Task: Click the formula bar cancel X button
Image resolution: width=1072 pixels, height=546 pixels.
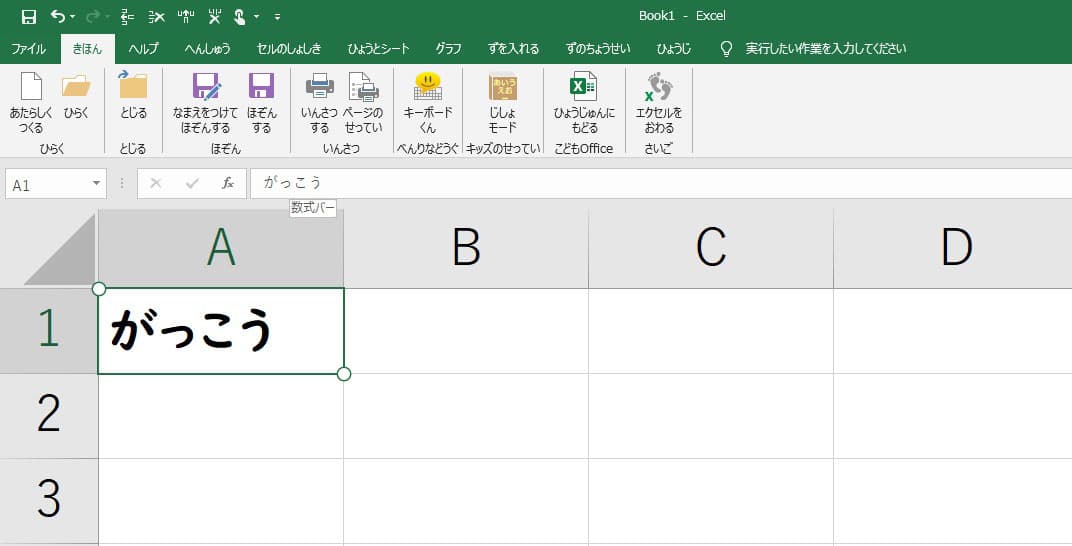Action: click(156, 183)
